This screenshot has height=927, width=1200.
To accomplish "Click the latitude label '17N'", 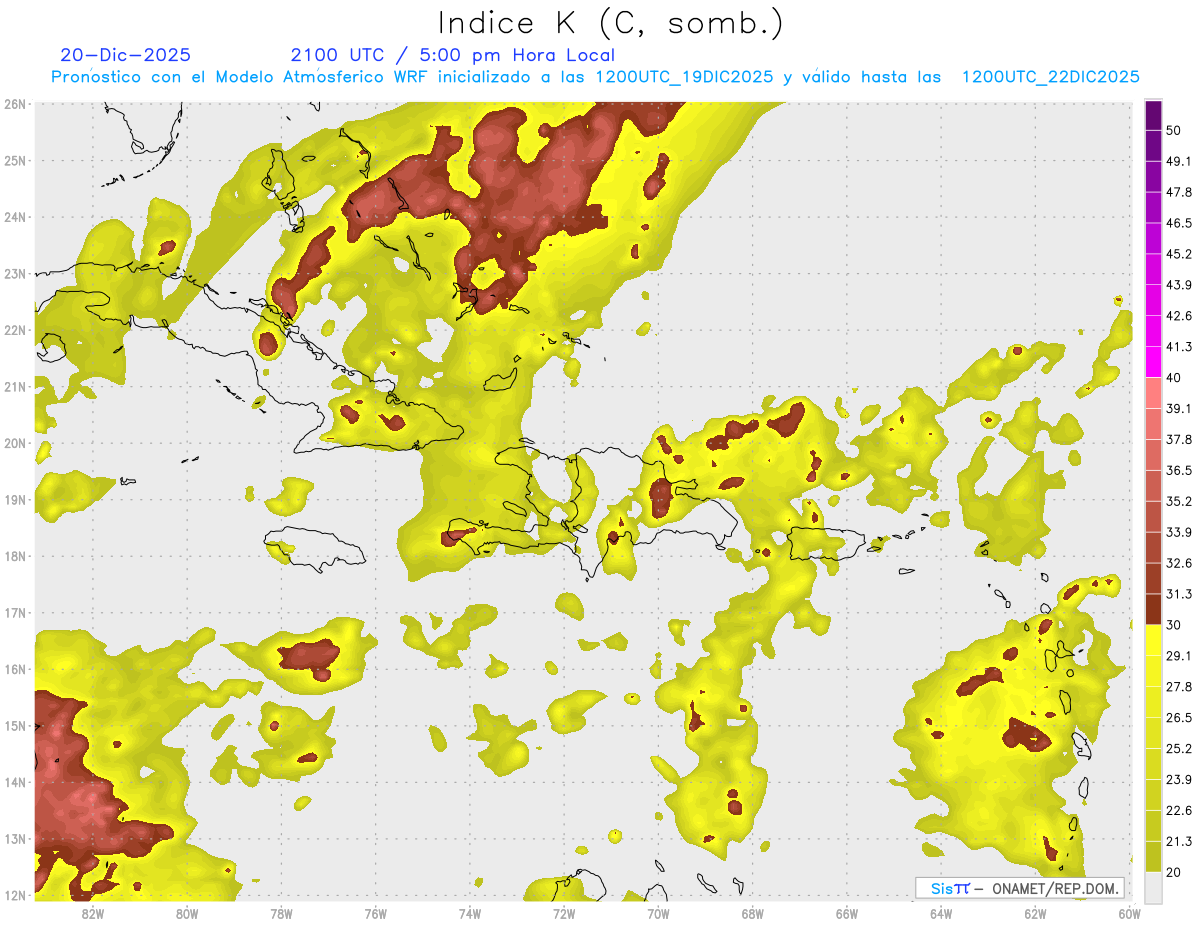I will (x=15, y=613).
